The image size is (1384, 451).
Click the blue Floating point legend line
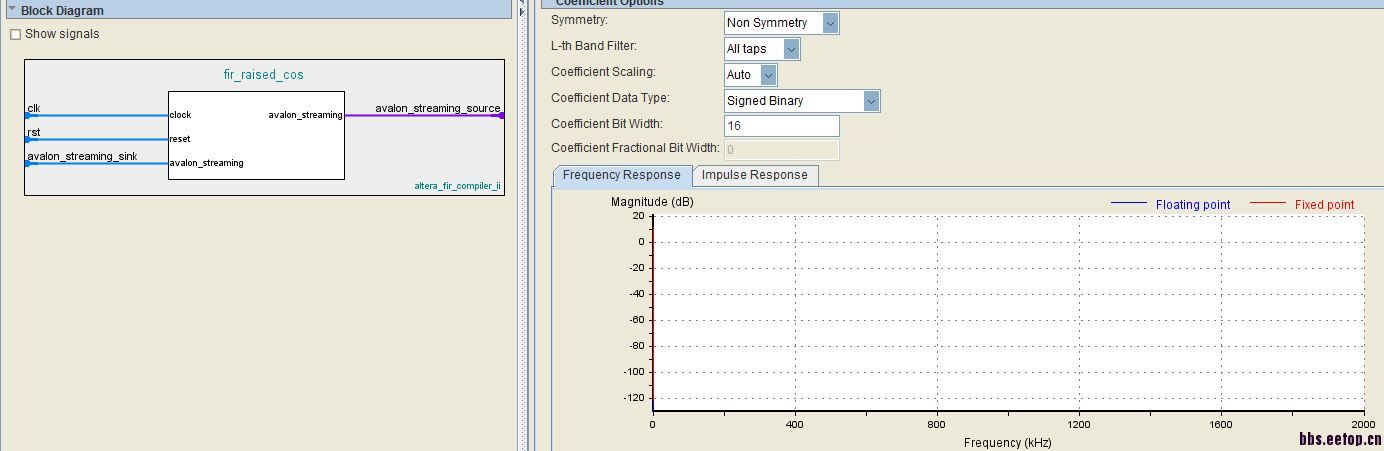[1128, 204]
